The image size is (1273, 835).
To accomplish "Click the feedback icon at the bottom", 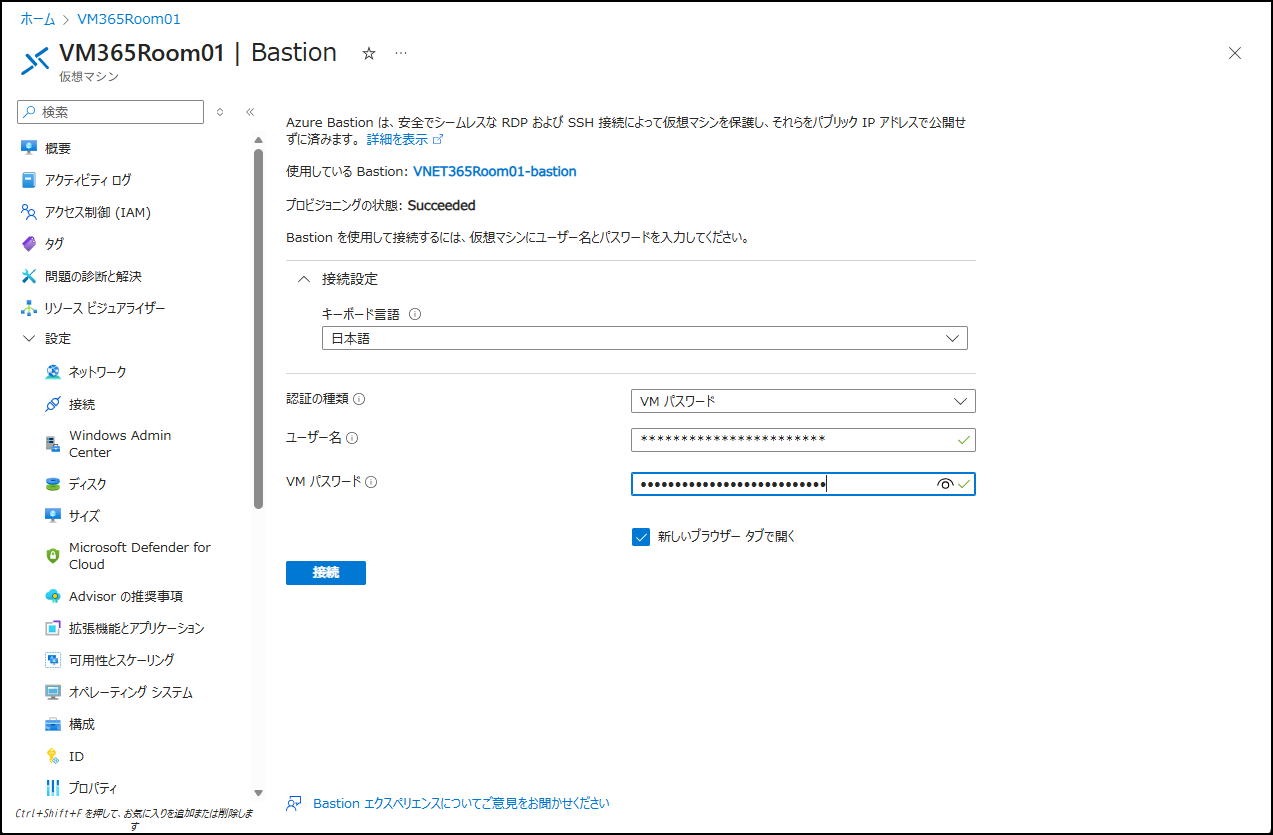I will [x=294, y=803].
